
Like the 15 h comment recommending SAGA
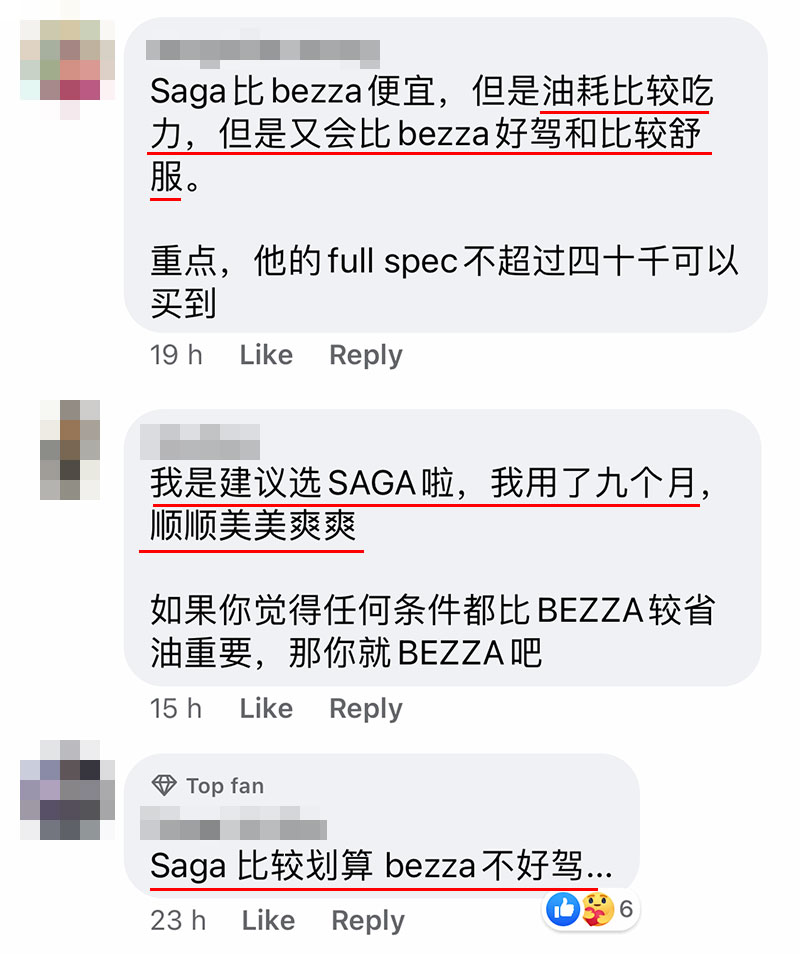[266, 708]
